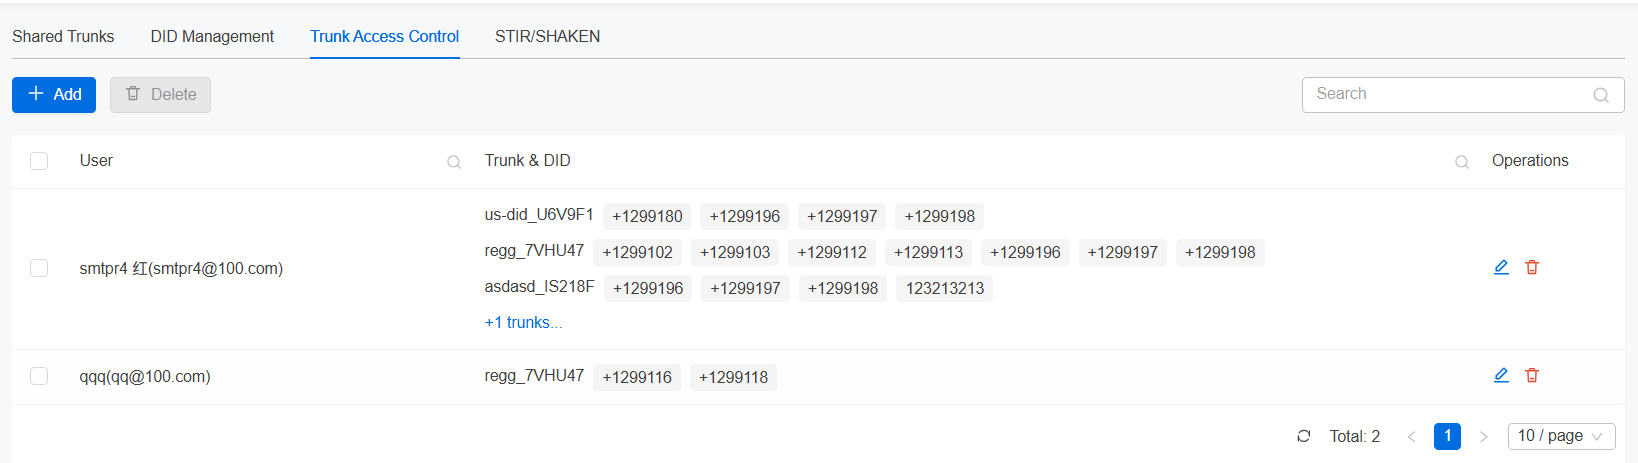The height and width of the screenshot is (463, 1638).
Task: Click search icon in Trunk & DID header
Action: coord(1461,162)
